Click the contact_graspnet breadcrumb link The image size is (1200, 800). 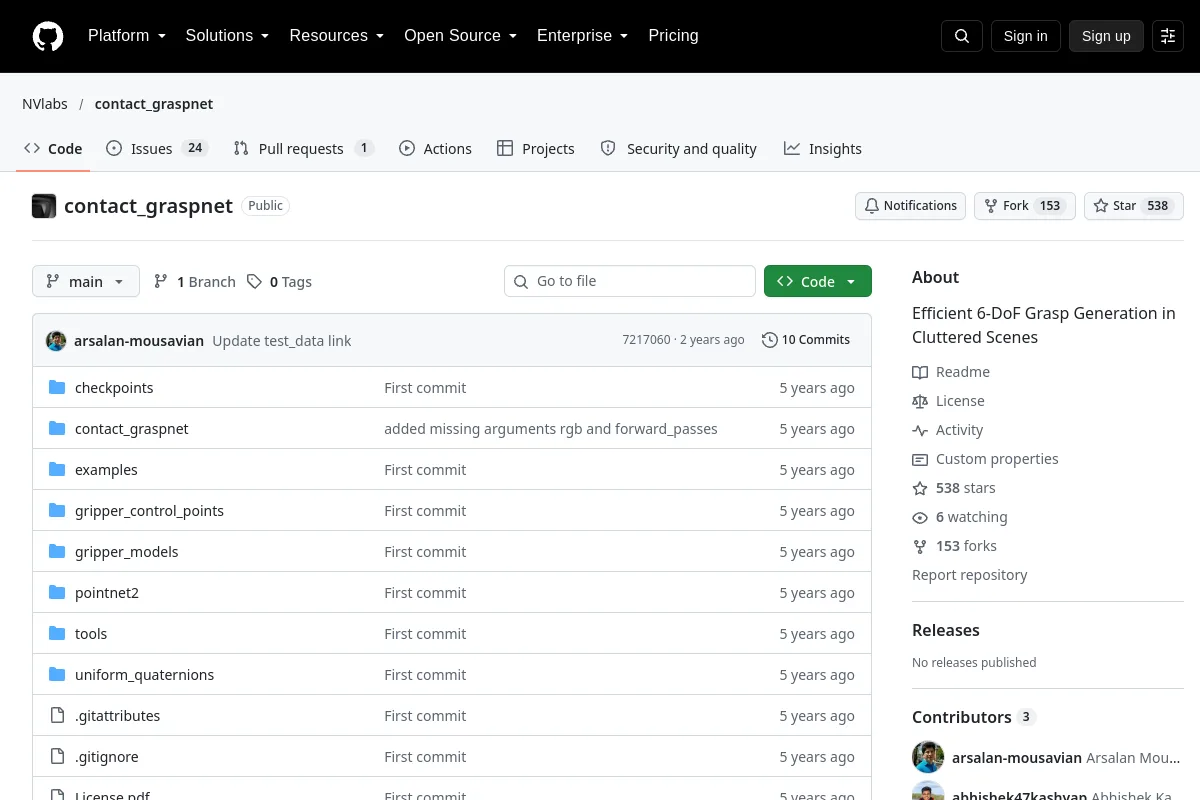point(154,104)
